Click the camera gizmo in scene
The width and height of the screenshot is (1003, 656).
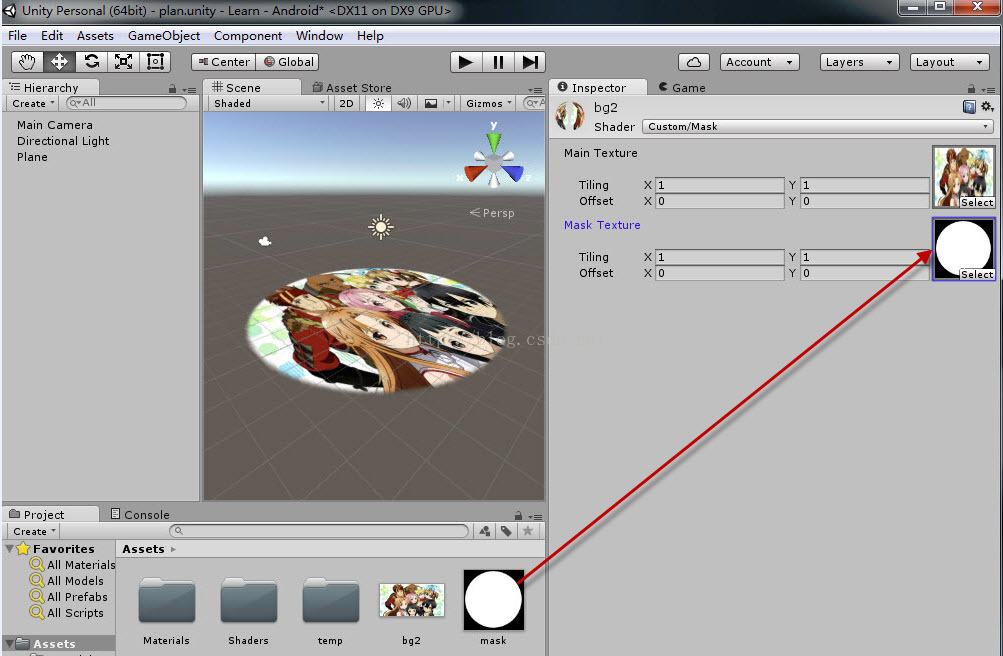[265, 241]
